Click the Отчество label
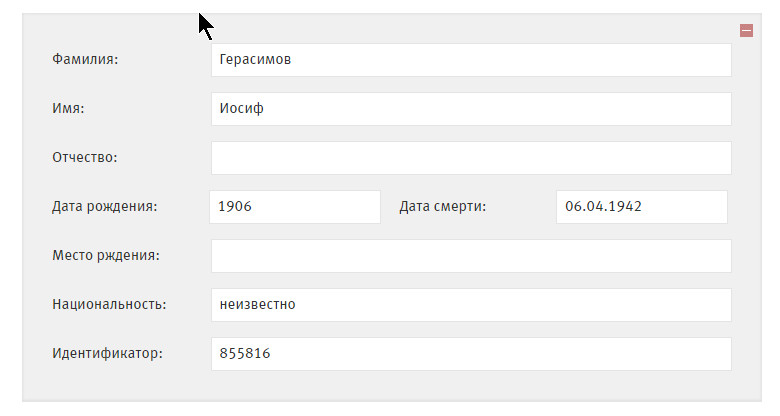780x416 pixels. 85,158
